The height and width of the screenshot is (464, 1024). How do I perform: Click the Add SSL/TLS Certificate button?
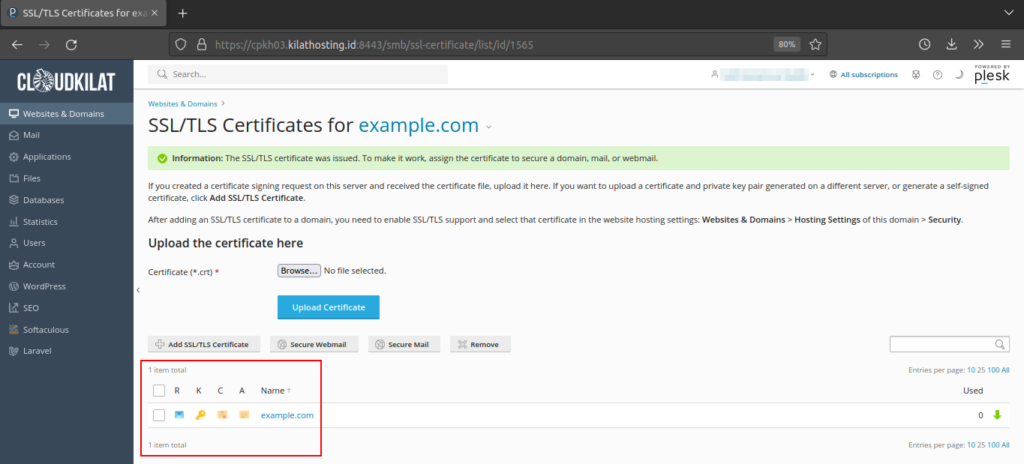click(x=205, y=344)
